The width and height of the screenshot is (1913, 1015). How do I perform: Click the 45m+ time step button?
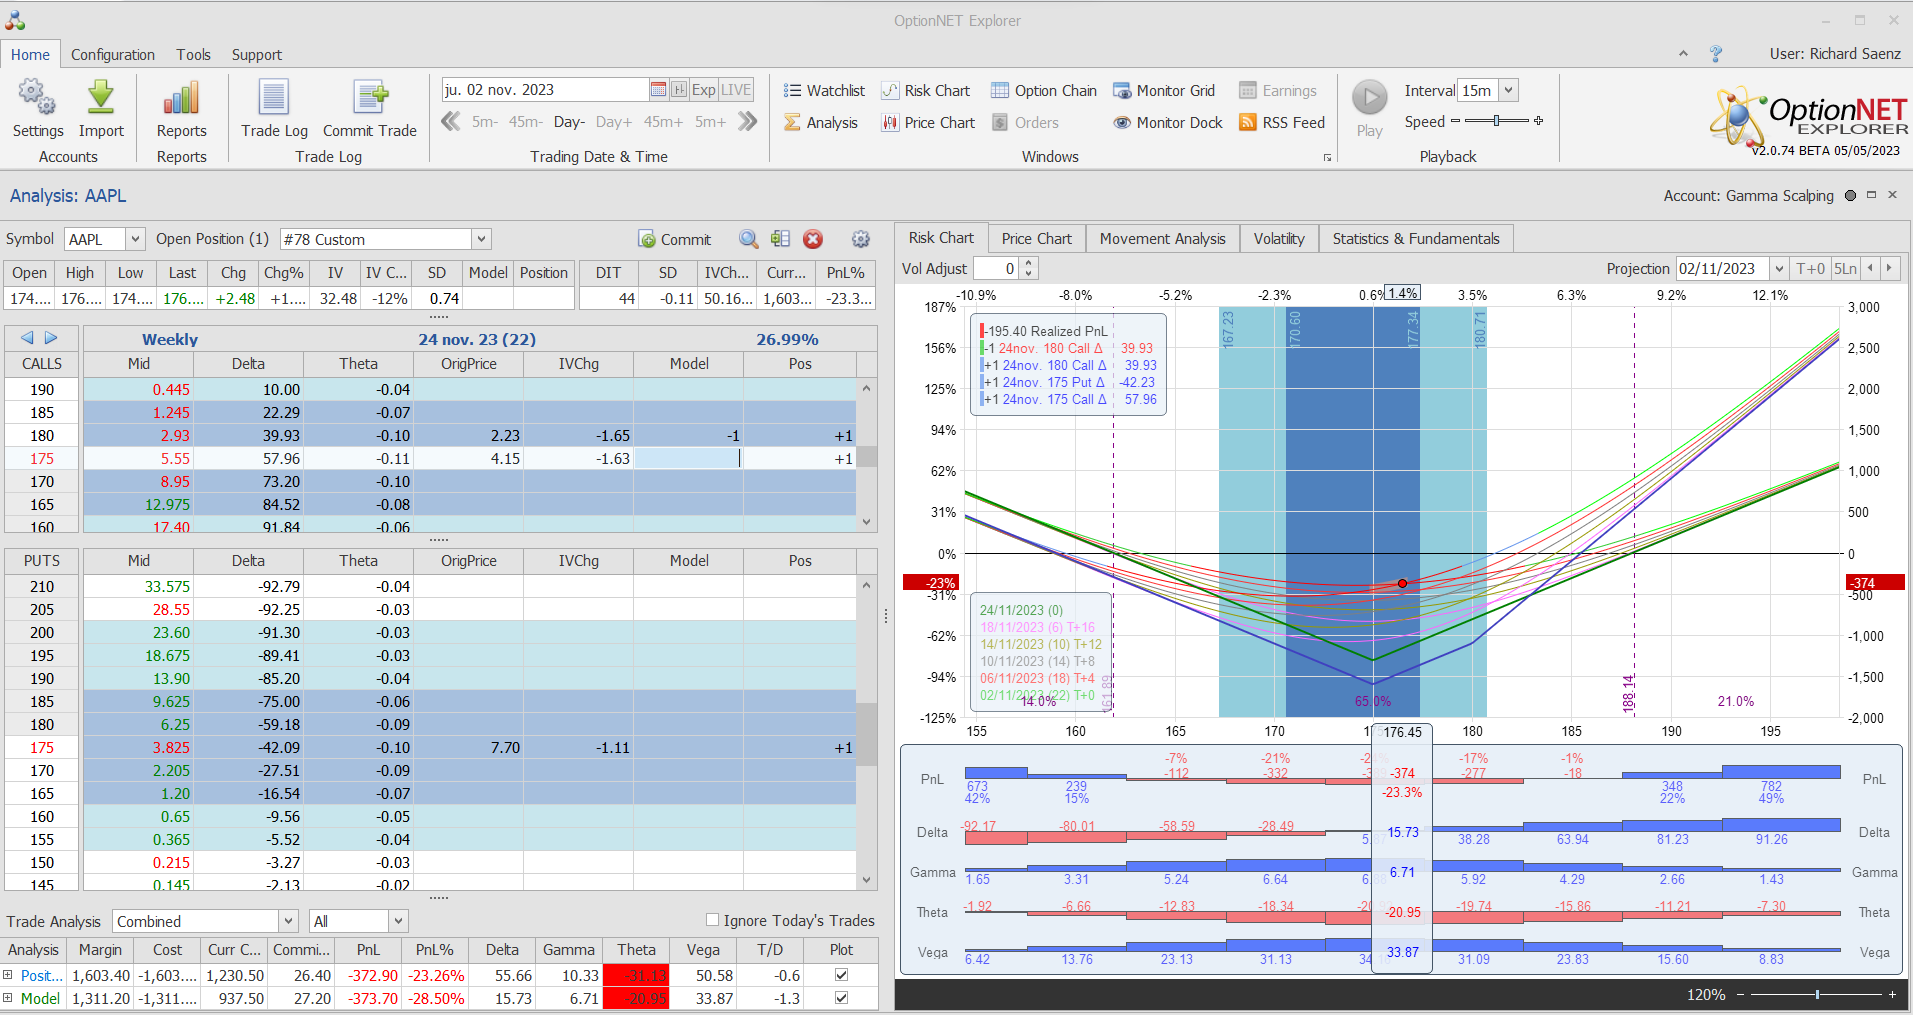coord(663,122)
